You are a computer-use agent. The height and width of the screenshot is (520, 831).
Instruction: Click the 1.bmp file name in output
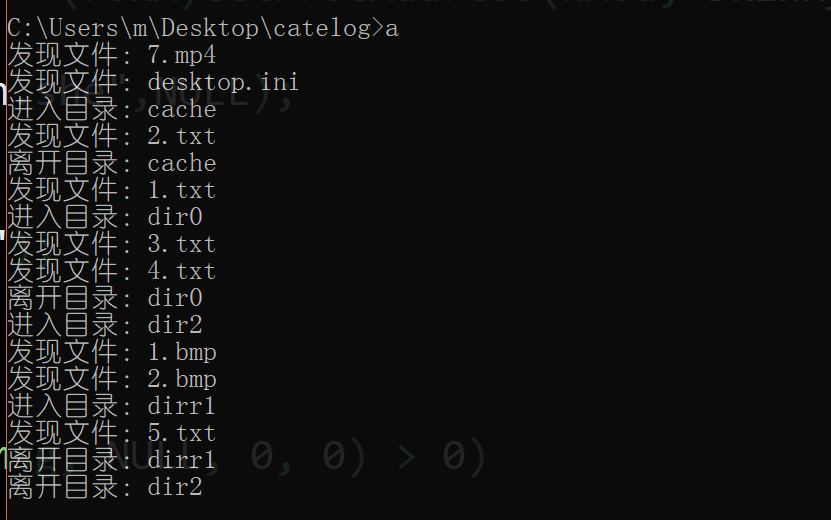pyautogui.click(x=181, y=352)
